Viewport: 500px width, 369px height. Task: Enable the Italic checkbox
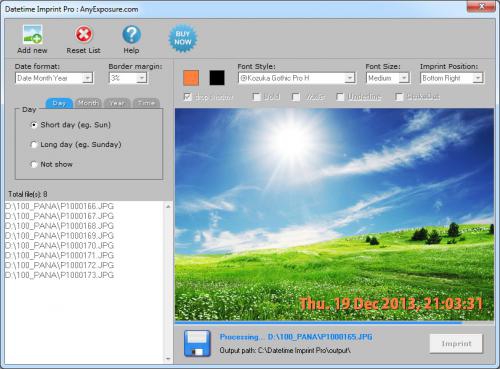pos(296,97)
